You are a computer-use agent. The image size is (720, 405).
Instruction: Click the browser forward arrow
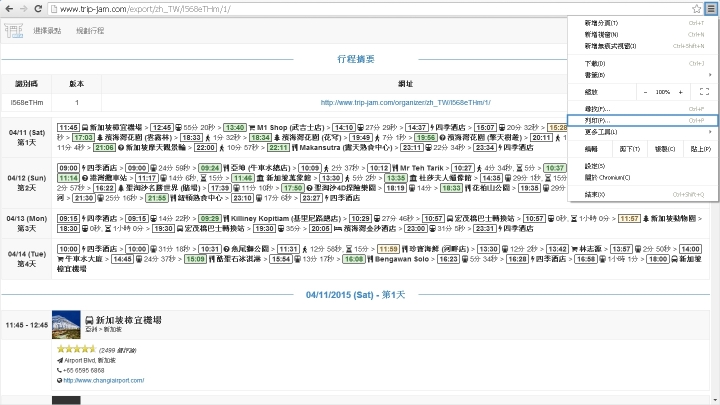[23, 9]
